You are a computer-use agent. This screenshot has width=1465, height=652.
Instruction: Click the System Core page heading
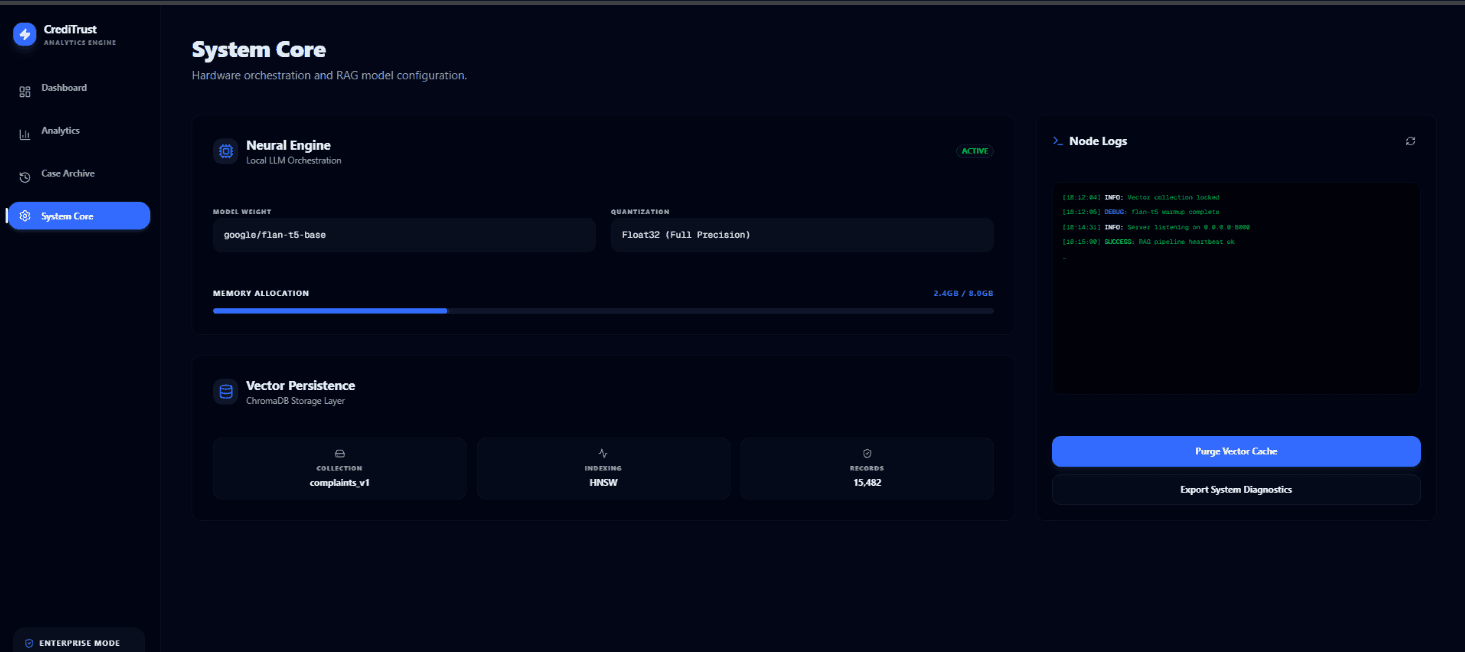259,50
